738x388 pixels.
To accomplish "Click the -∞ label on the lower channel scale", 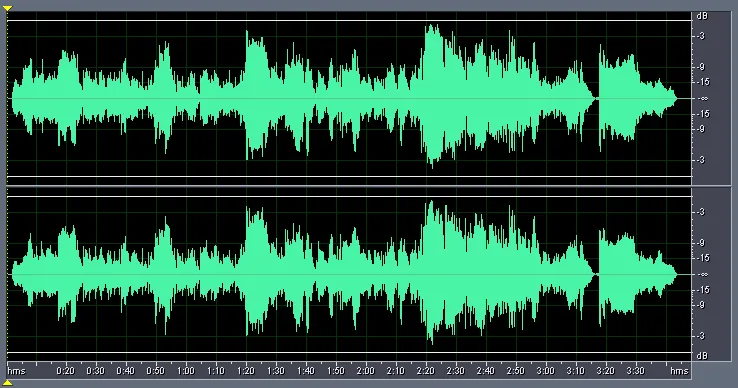I will [703, 275].
